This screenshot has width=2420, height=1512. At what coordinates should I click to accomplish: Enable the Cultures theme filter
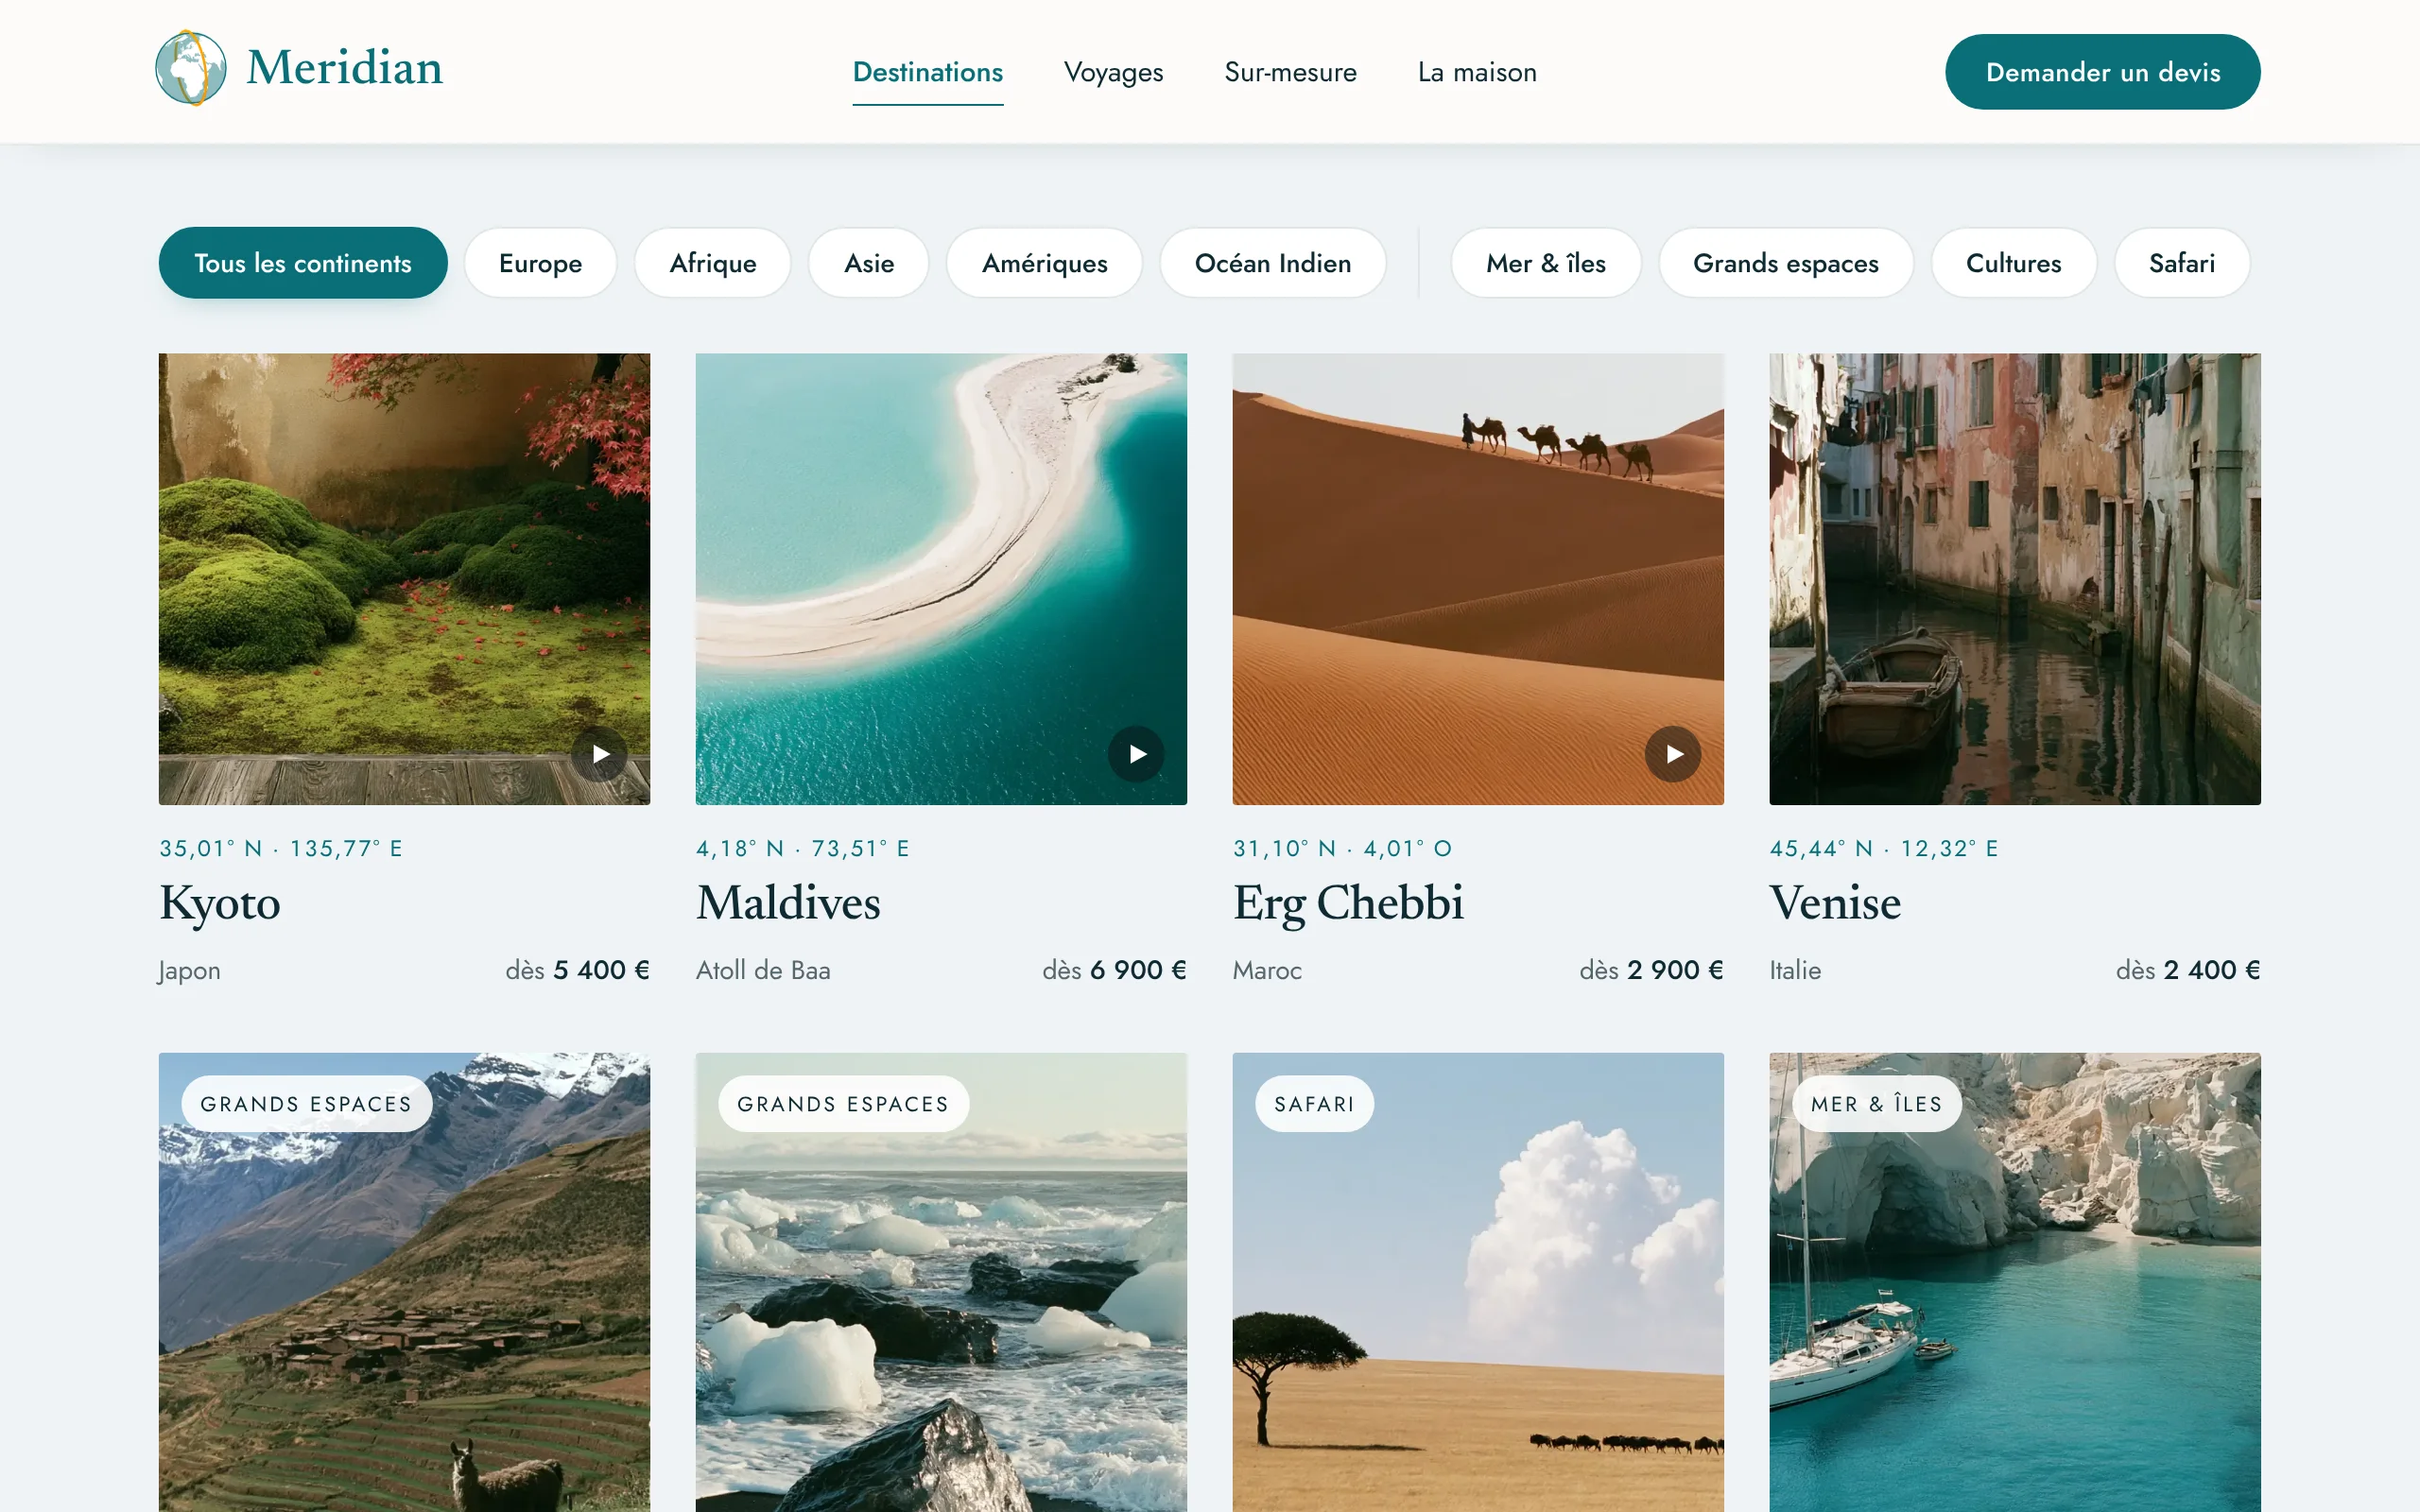pyautogui.click(x=2013, y=263)
